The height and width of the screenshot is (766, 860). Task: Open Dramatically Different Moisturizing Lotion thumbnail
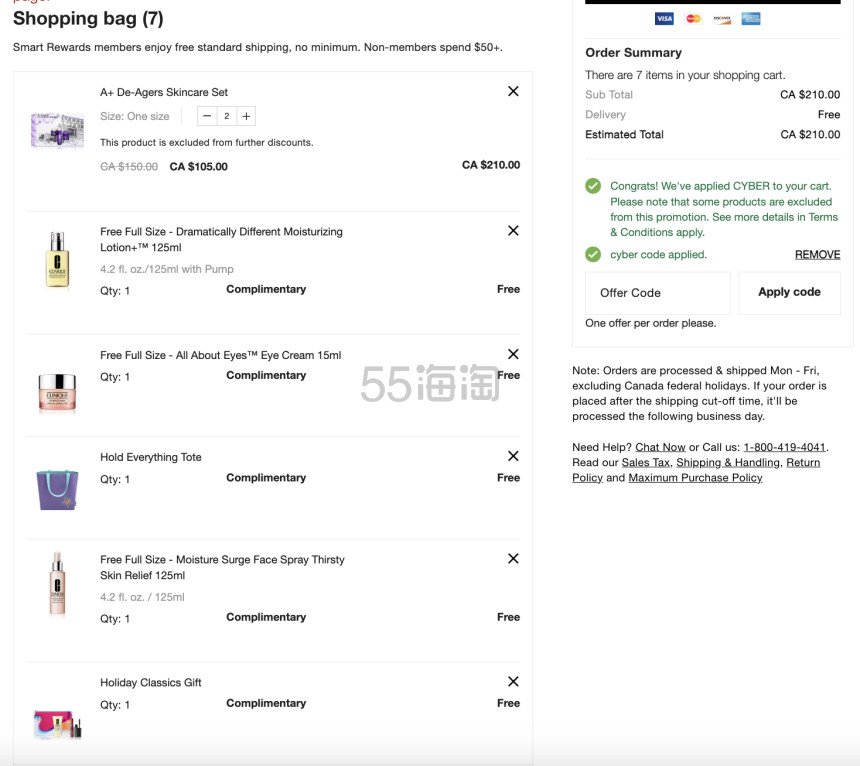(x=57, y=259)
